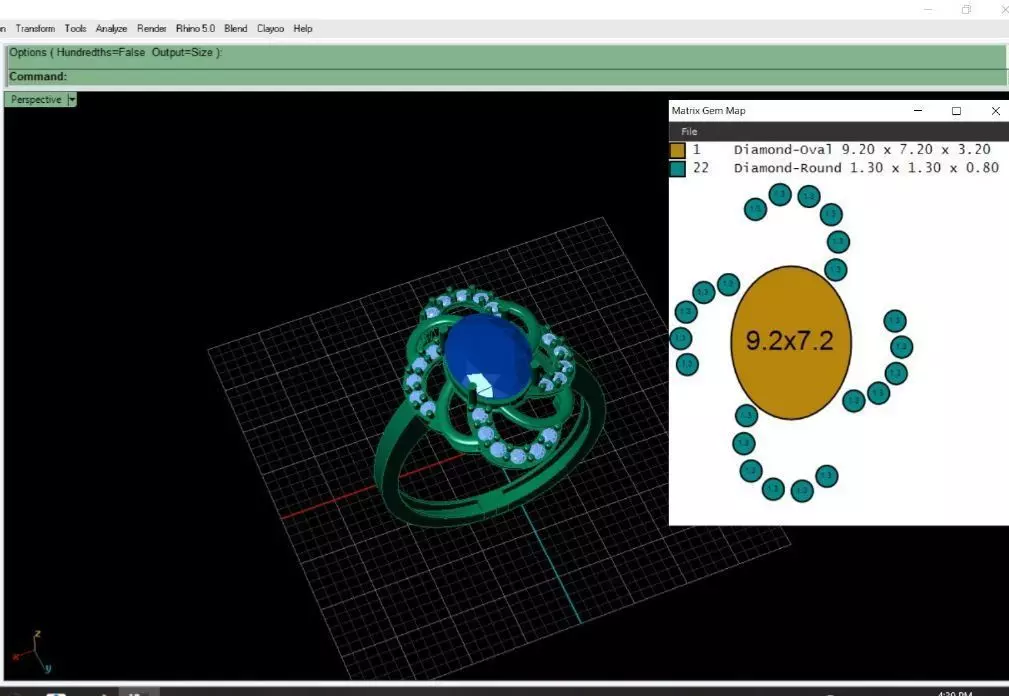Screen dimensions: 1009x696
Task: Open the Help menu
Action: [x=303, y=28]
